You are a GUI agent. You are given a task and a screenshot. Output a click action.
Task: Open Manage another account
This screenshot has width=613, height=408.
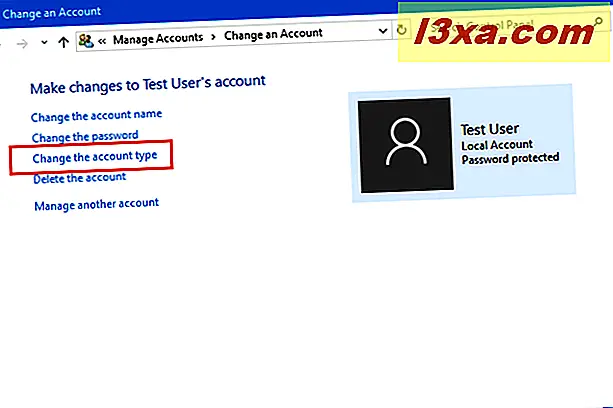97,204
